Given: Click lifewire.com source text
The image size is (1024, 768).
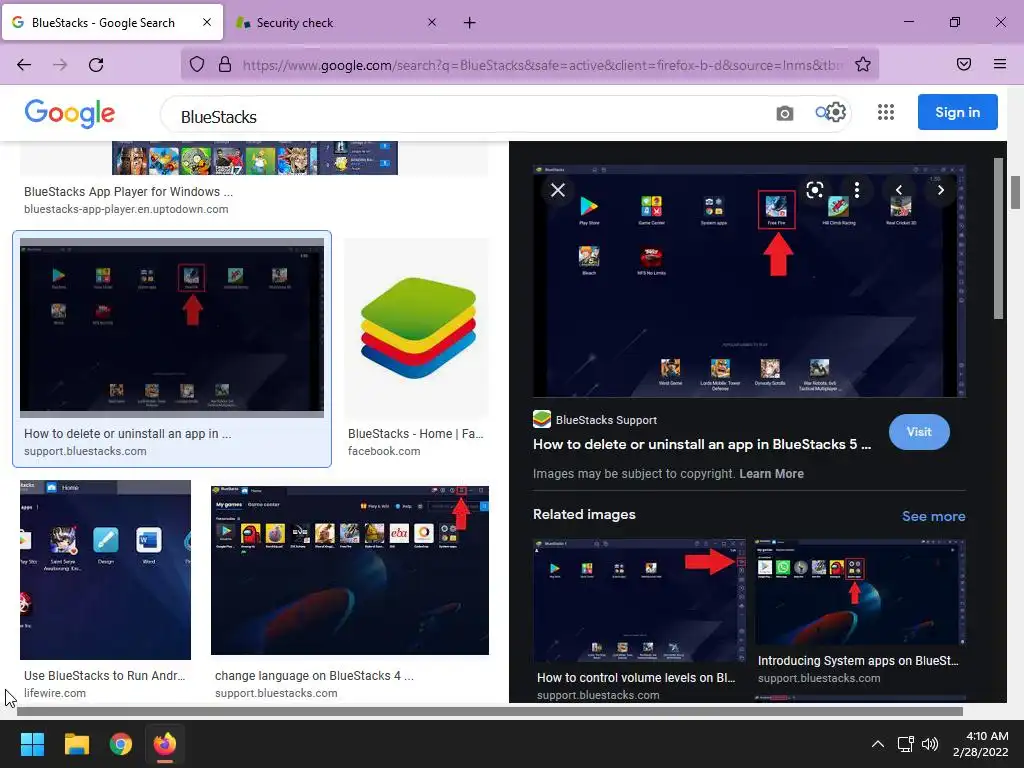Looking at the screenshot, I should click(55, 693).
